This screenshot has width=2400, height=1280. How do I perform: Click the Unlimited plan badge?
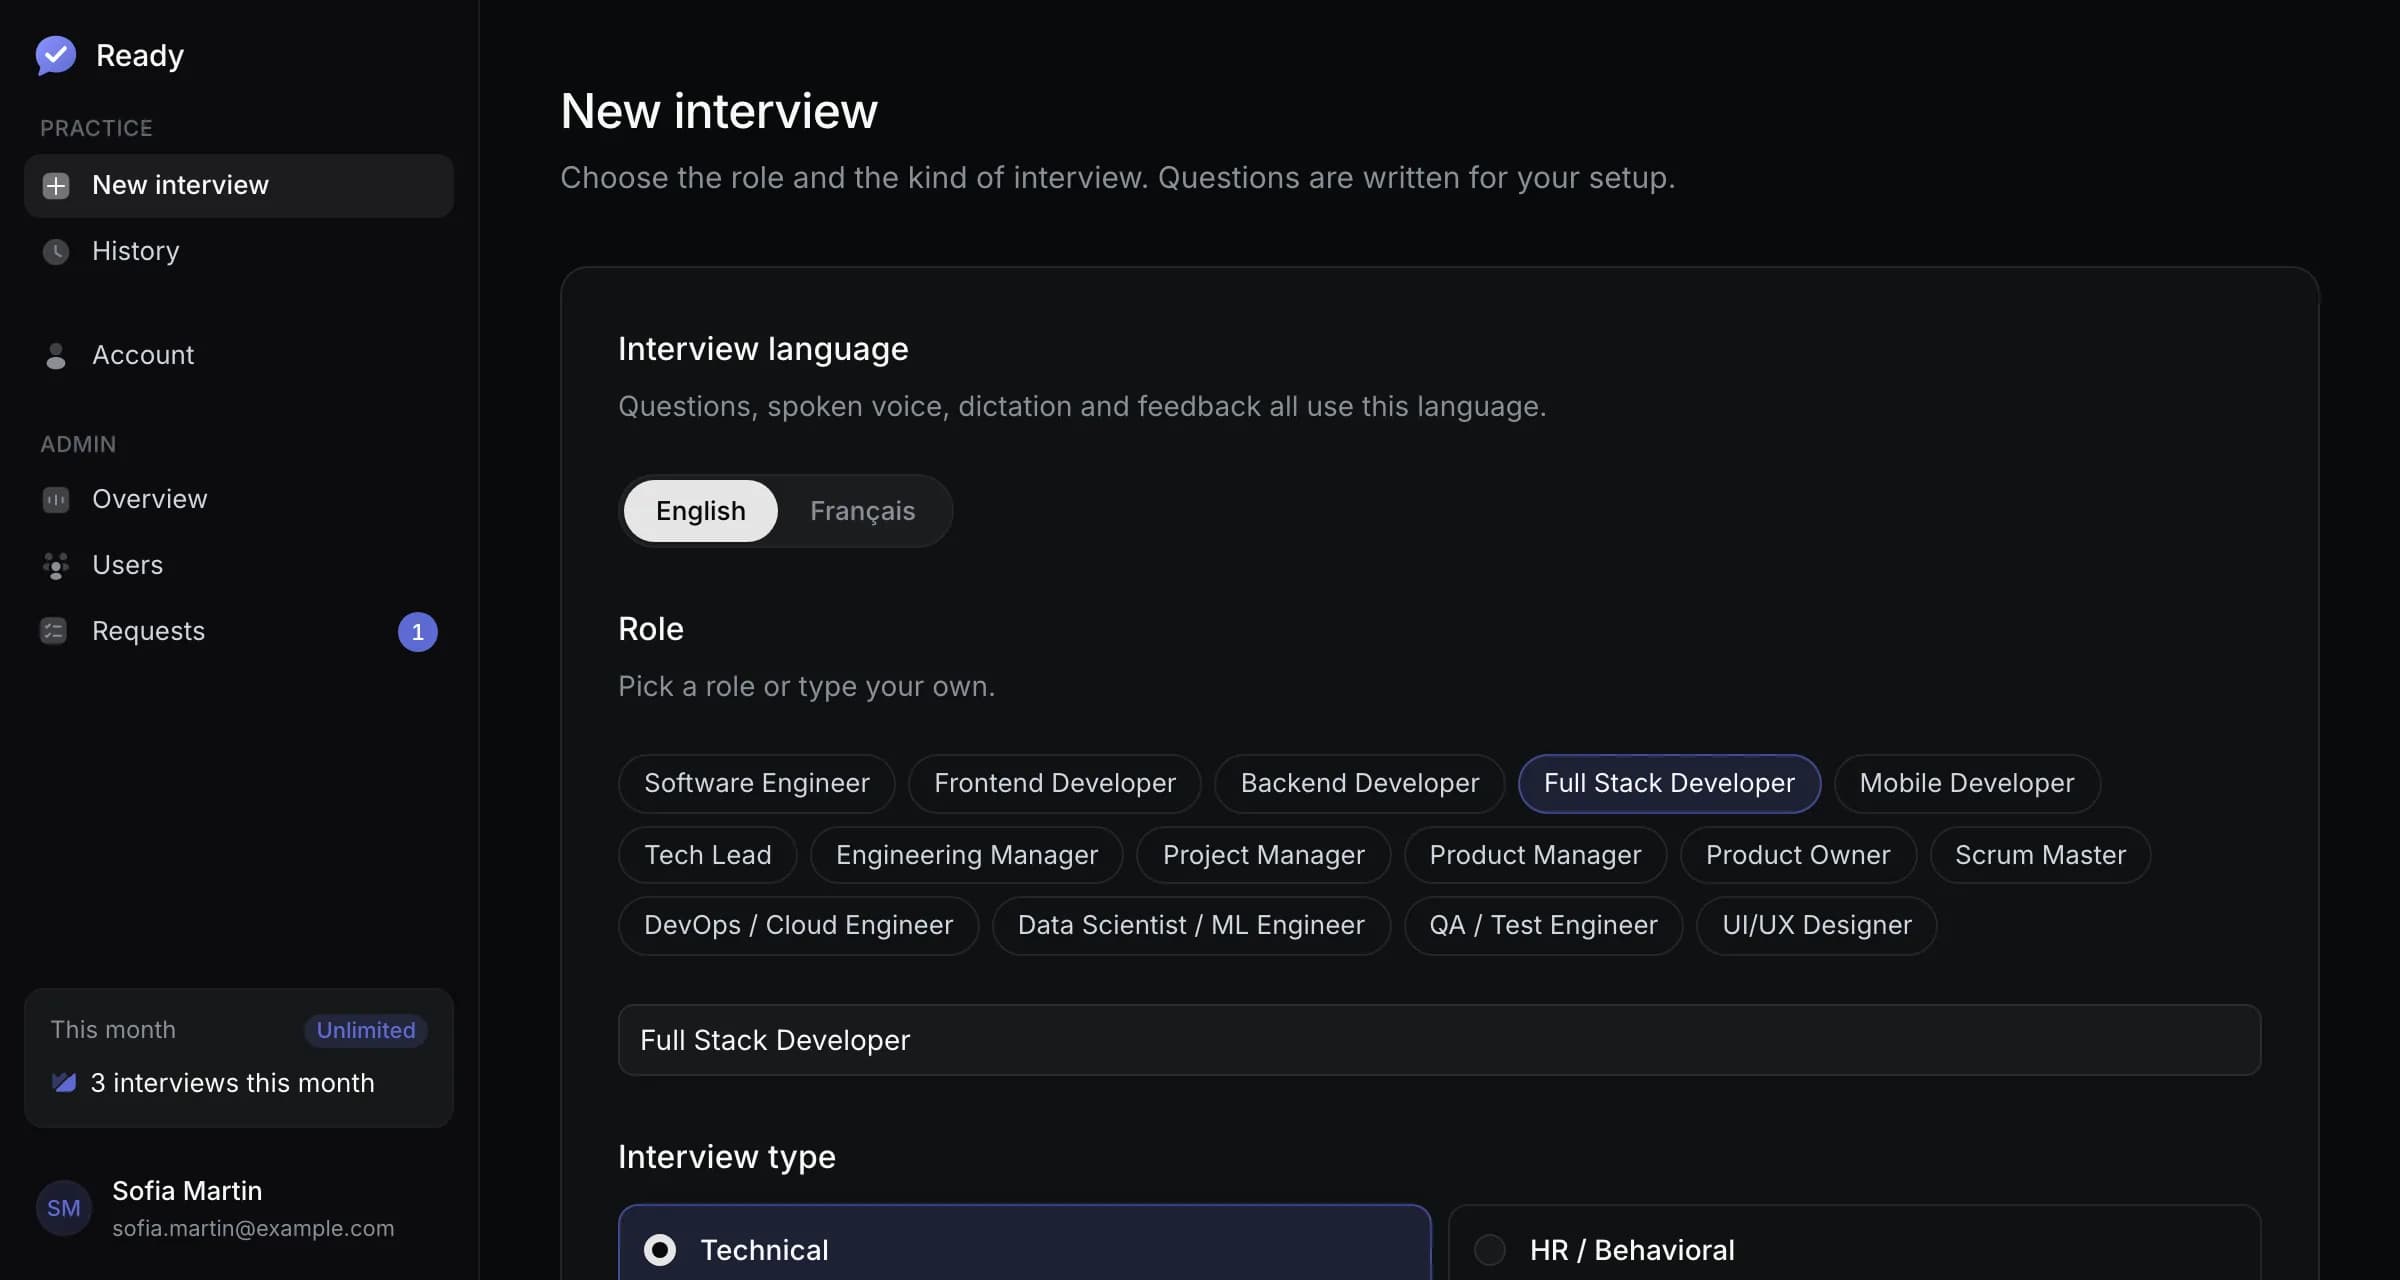click(x=366, y=1030)
